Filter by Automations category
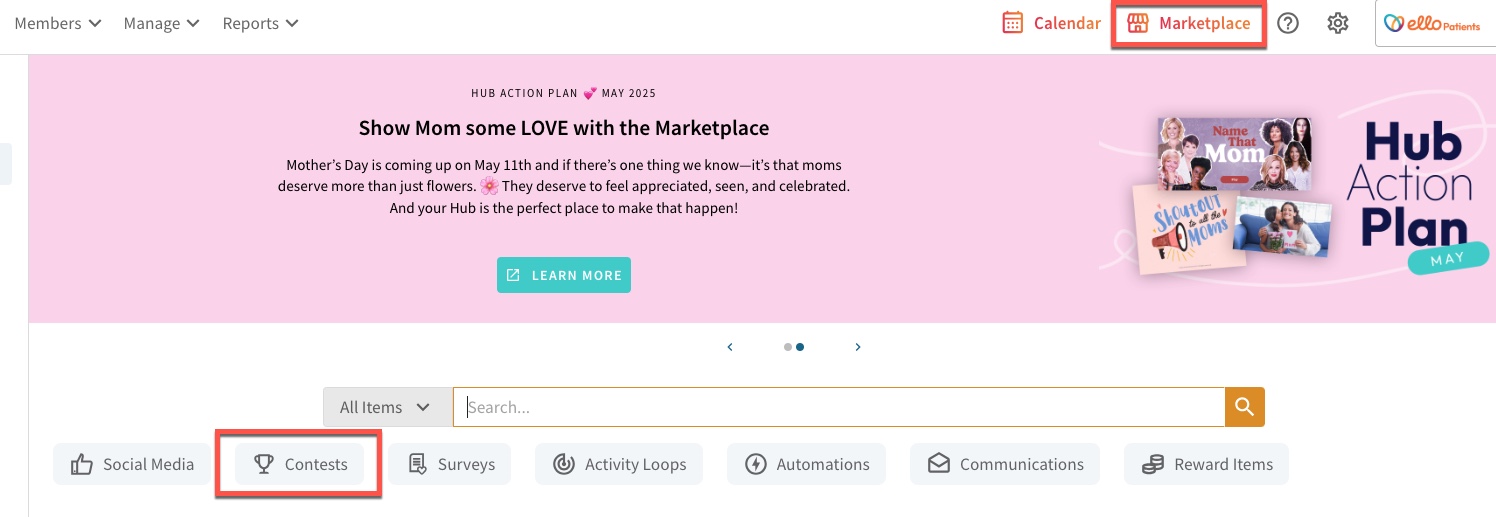The width and height of the screenshot is (1496, 517). [806, 464]
